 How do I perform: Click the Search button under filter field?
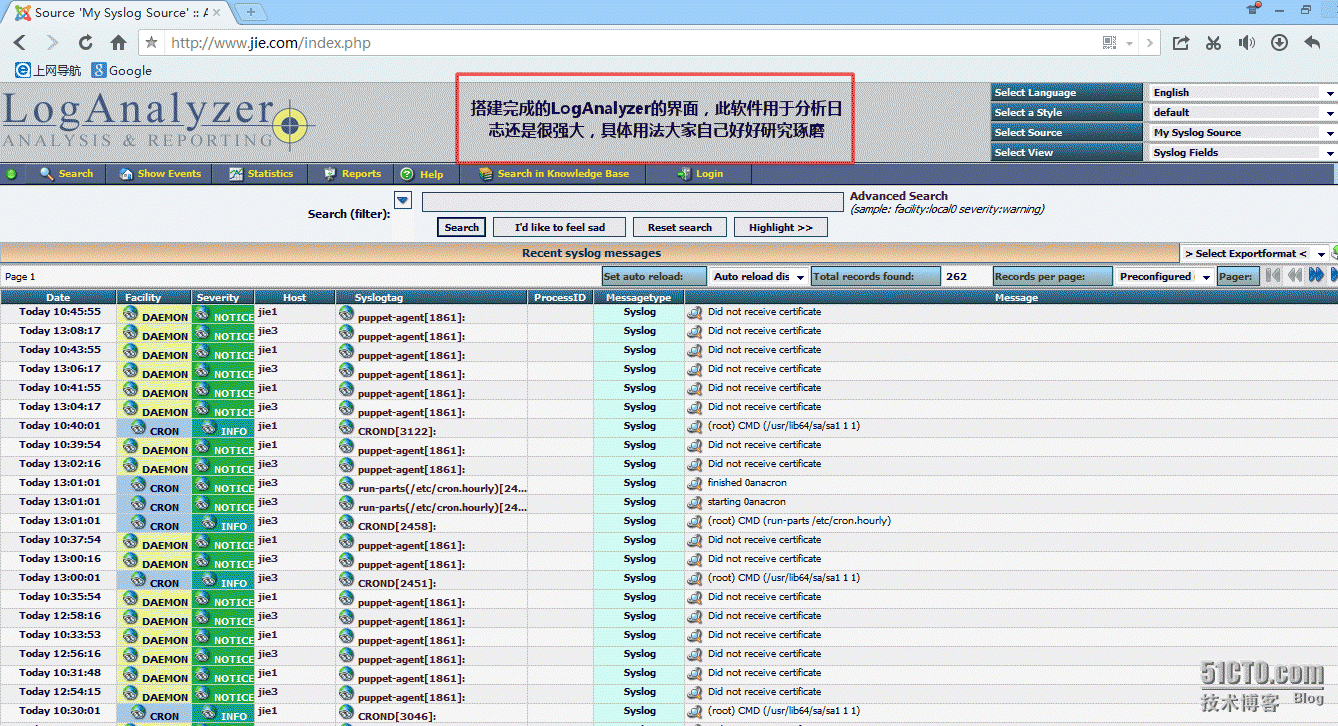coord(462,227)
